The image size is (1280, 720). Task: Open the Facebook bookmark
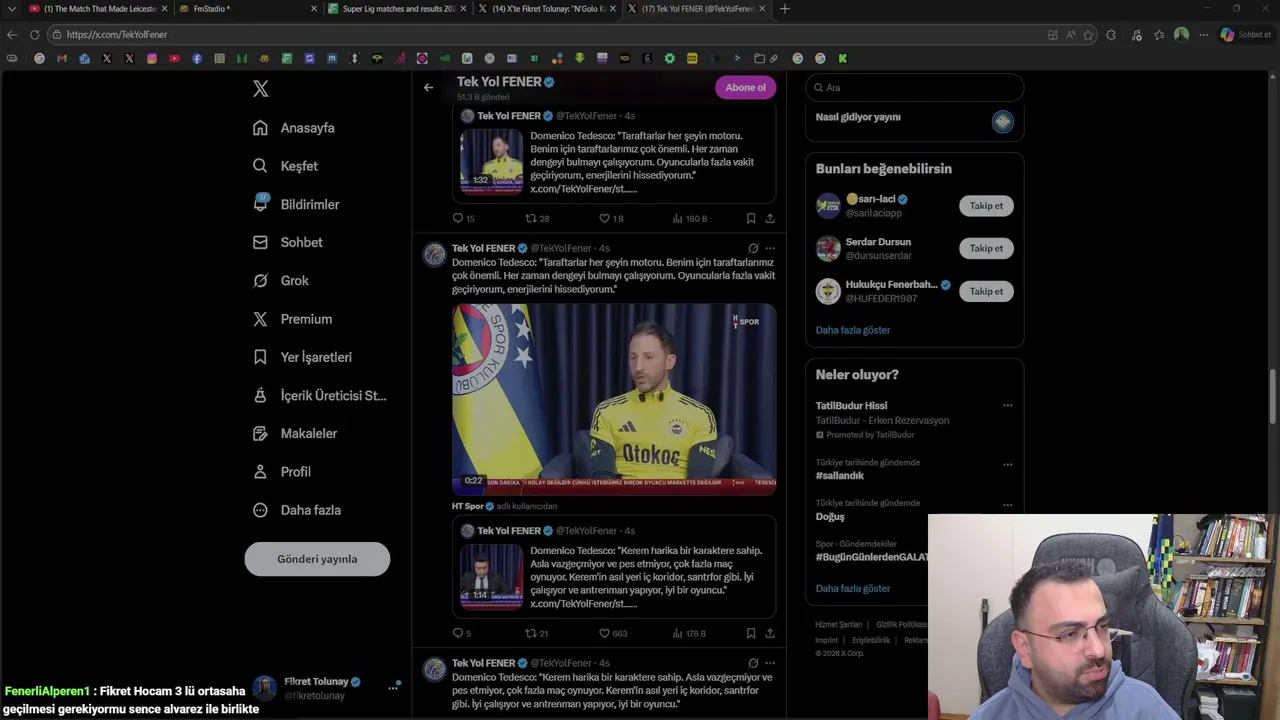point(197,58)
